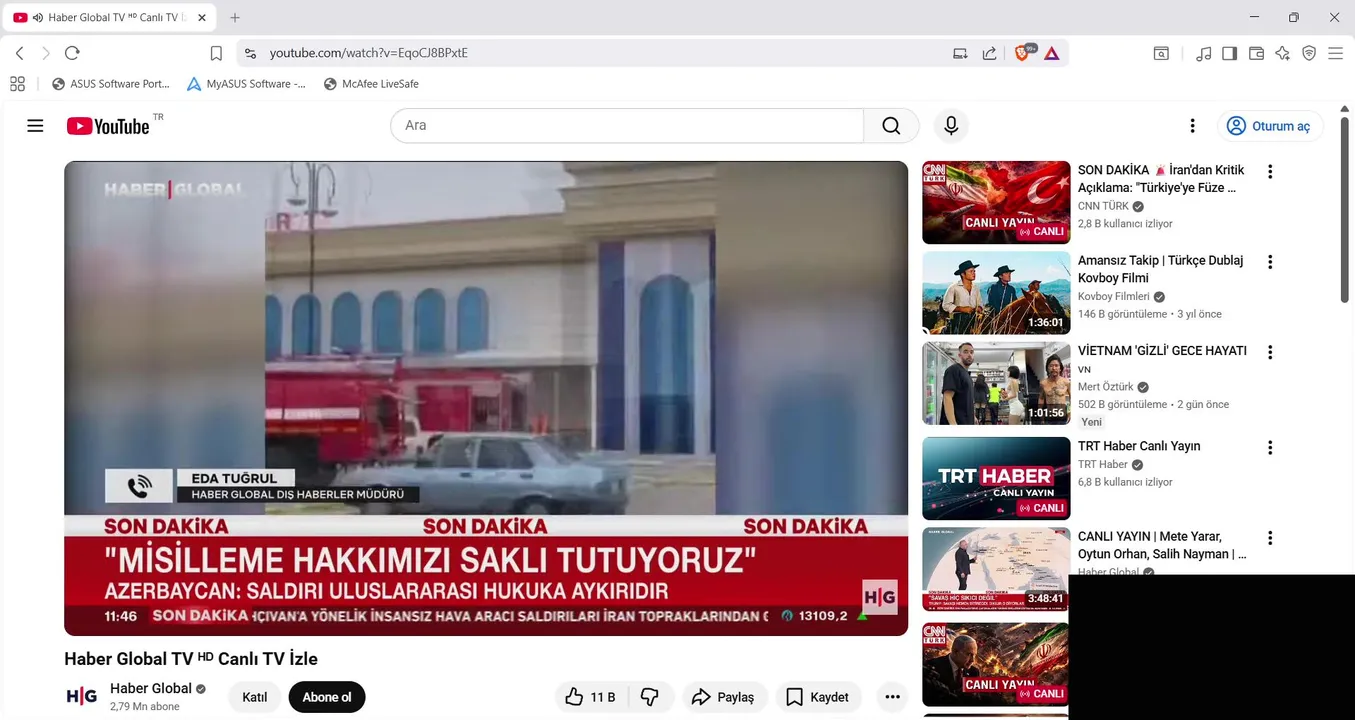Open the browser main hamburger menu

1335,53
